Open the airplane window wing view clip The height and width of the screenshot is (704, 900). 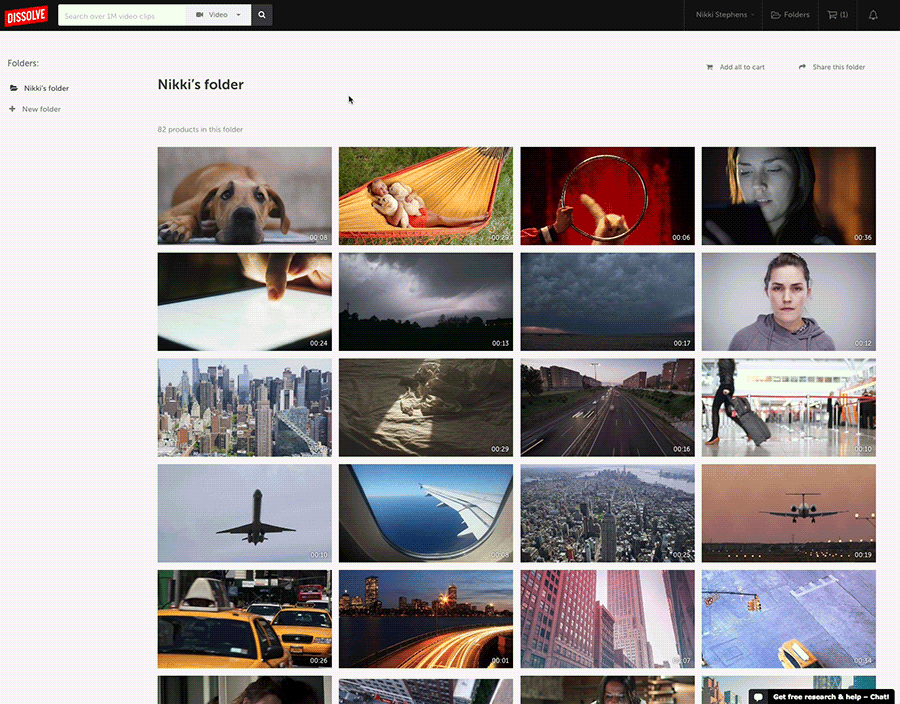click(x=426, y=513)
